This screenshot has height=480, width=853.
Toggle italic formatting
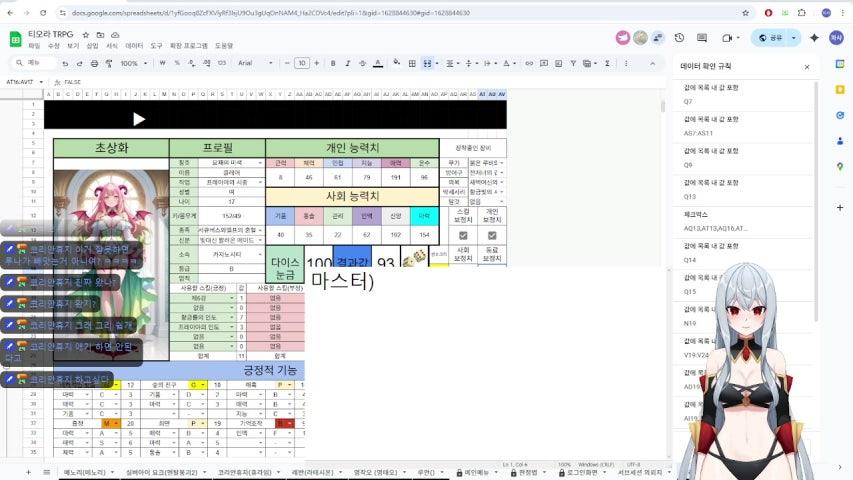[x=348, y=64]
